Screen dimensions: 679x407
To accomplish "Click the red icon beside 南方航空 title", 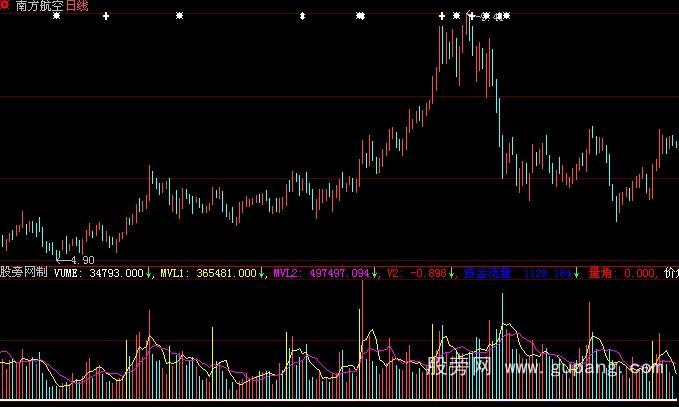I will pos(5,5).
